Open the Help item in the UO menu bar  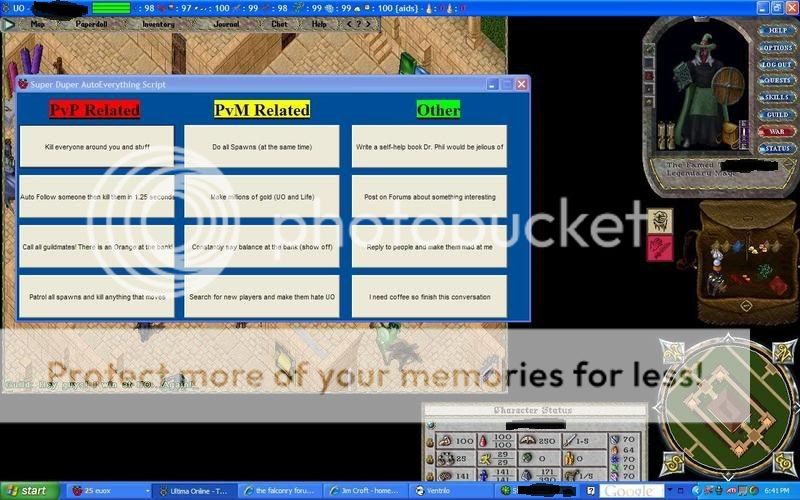(x=319, y=24)
